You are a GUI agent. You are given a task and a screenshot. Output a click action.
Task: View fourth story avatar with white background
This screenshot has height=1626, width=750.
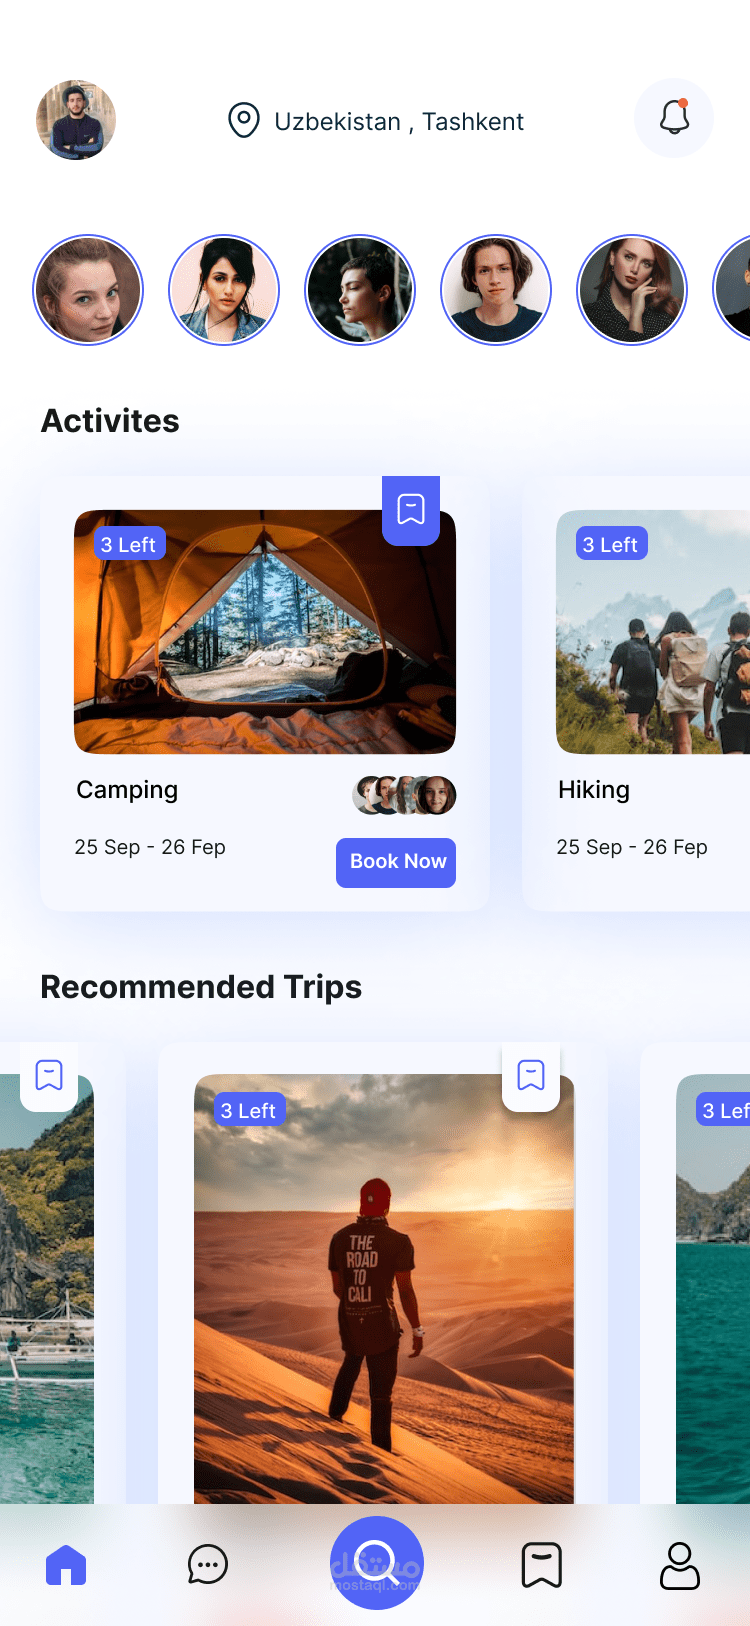coord(496,290)
